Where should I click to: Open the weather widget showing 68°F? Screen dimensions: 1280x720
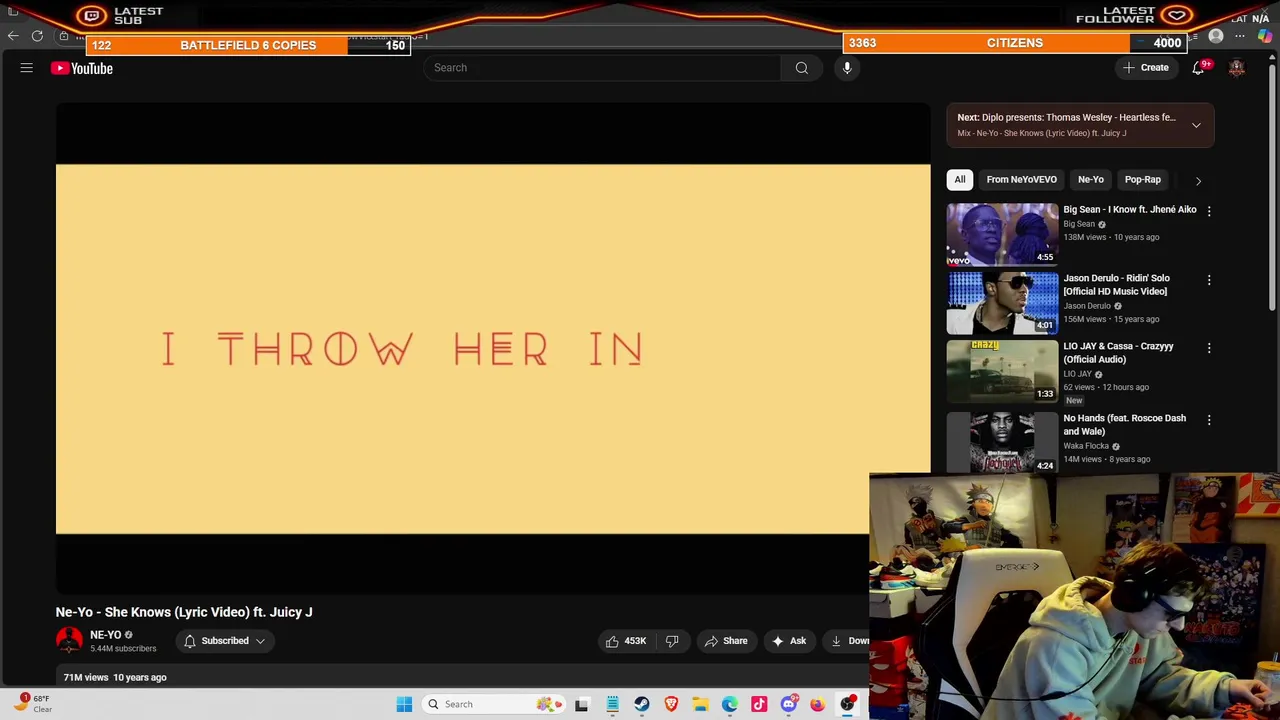[x=33, y=704]
